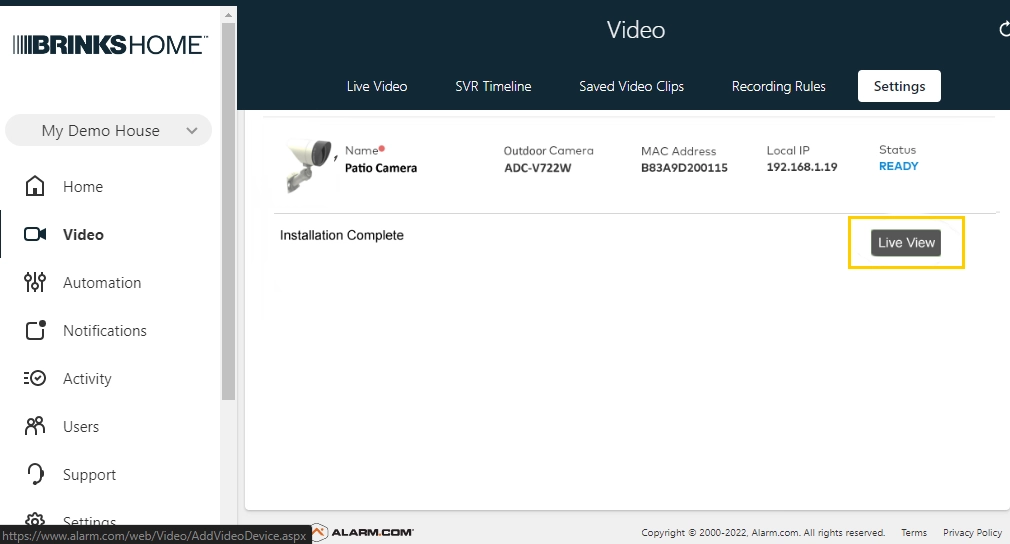Screen dimensions: 1010x544
Task: Click the Home house icon in sidebar
Action: click(x=35, y=186)
